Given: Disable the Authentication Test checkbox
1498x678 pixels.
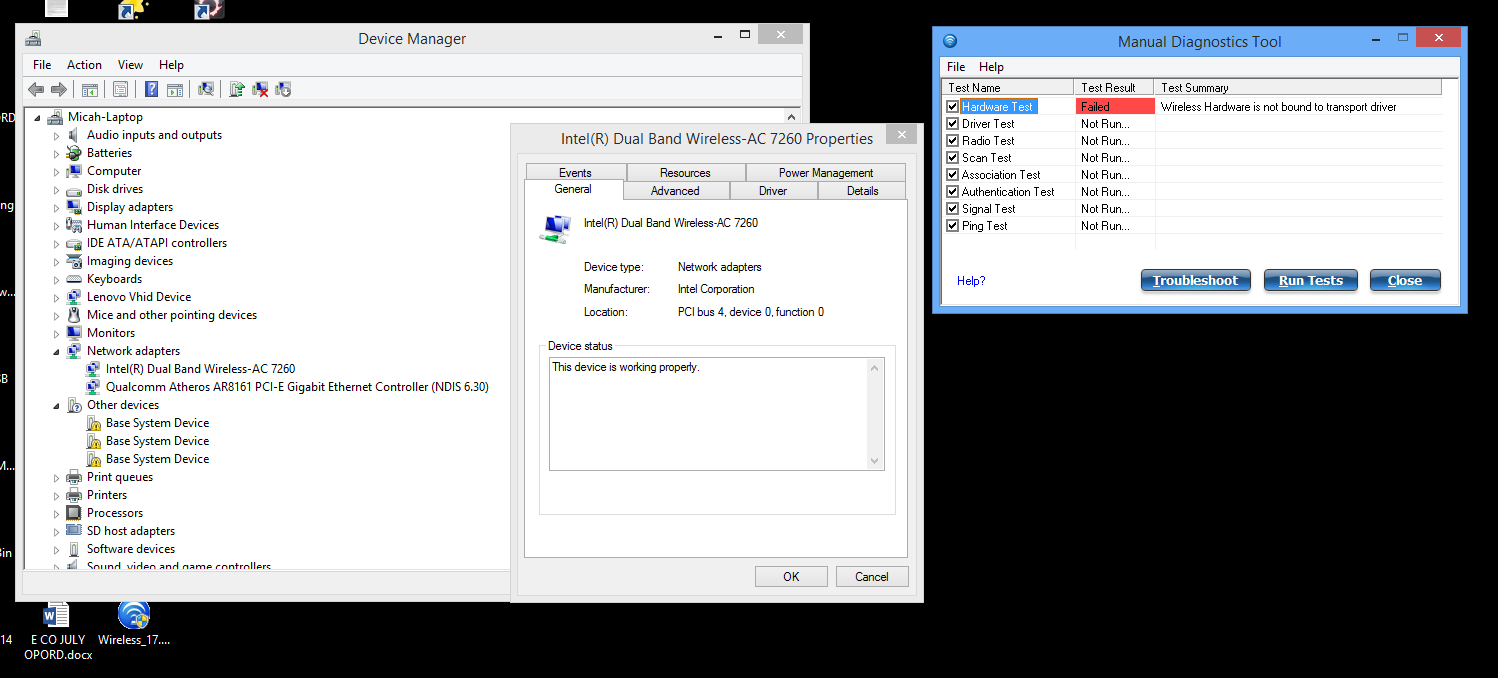Looking at the screenshot, I should 952,192.
